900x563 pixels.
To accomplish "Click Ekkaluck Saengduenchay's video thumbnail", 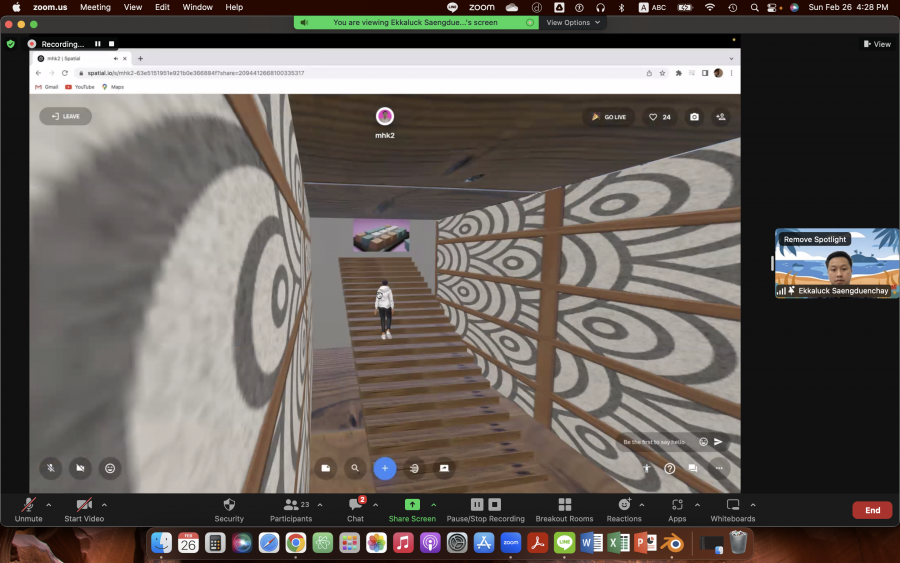I will click(x=836, y=266).
